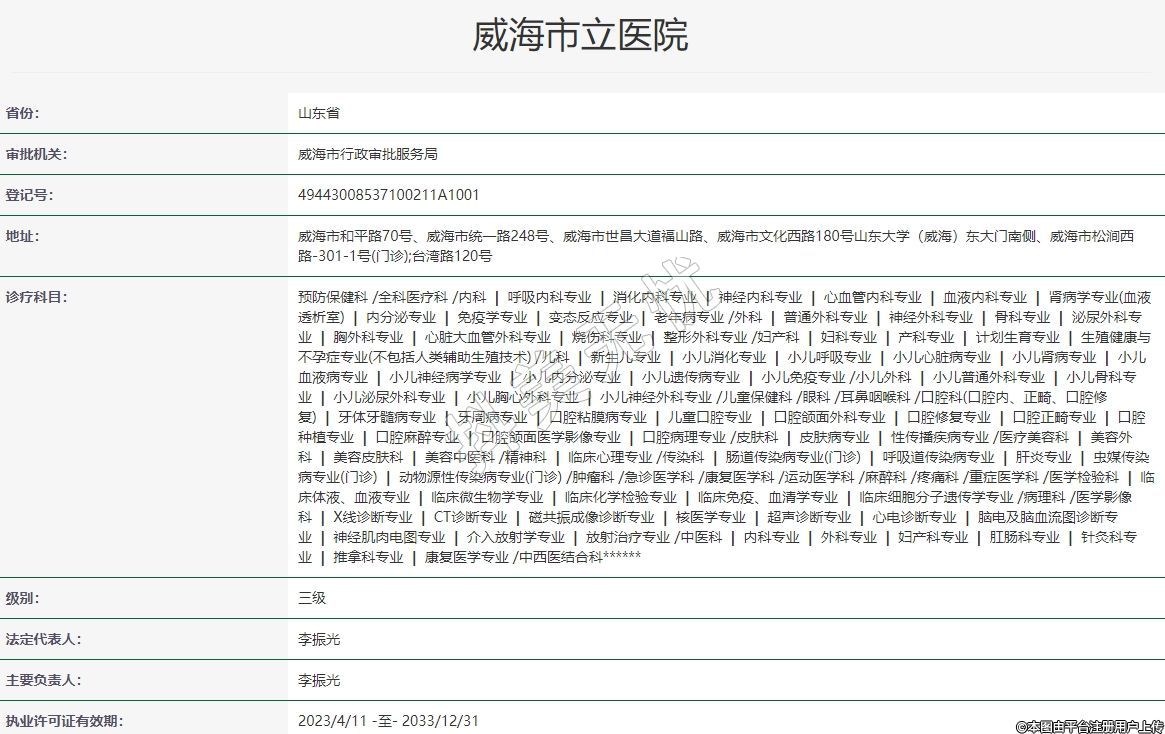The height and width of the screenshot is (734, 1165).
Task: Click the license validity dates 2023/4/11 -至- 2033/12/31
Action: click(x=388, y=721)
